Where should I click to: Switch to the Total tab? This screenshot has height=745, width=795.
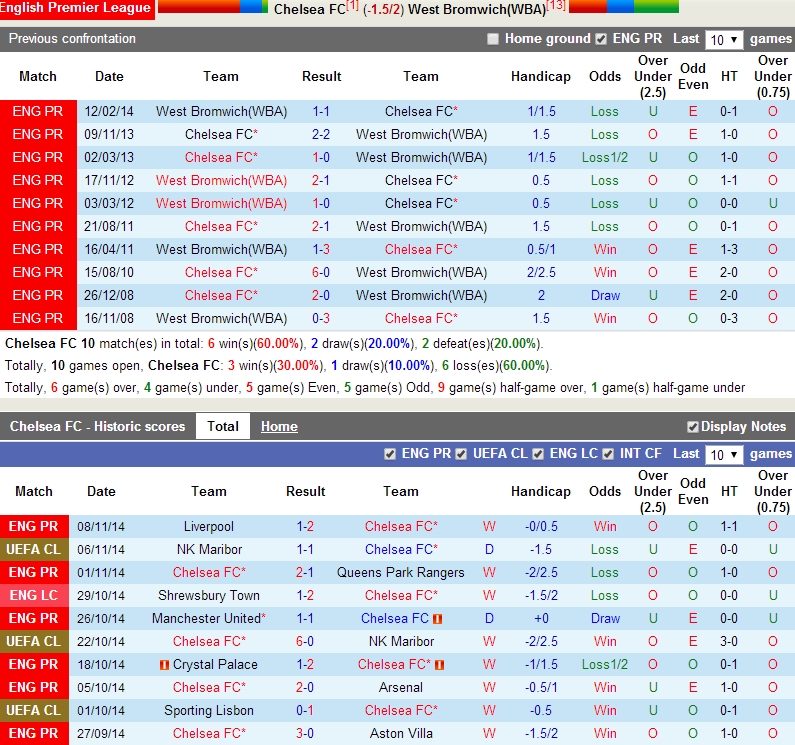coord(223,427)
